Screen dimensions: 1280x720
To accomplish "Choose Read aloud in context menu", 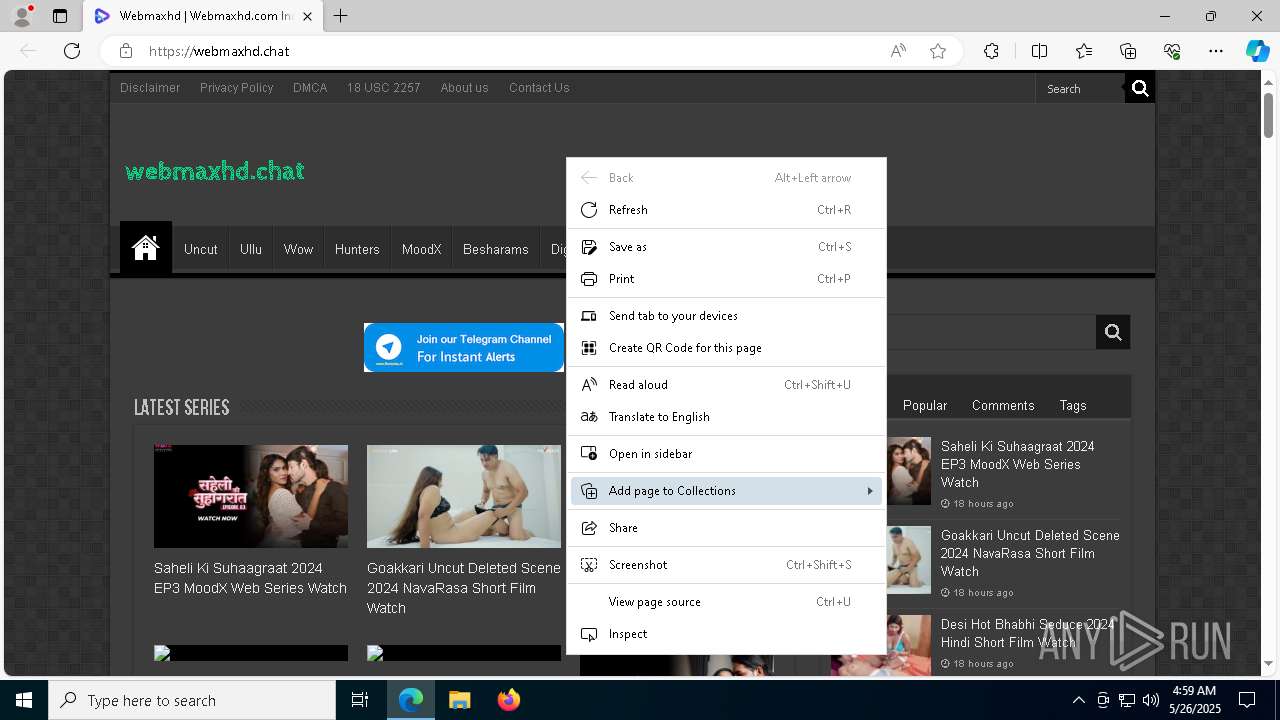I will tap(726, 385).
